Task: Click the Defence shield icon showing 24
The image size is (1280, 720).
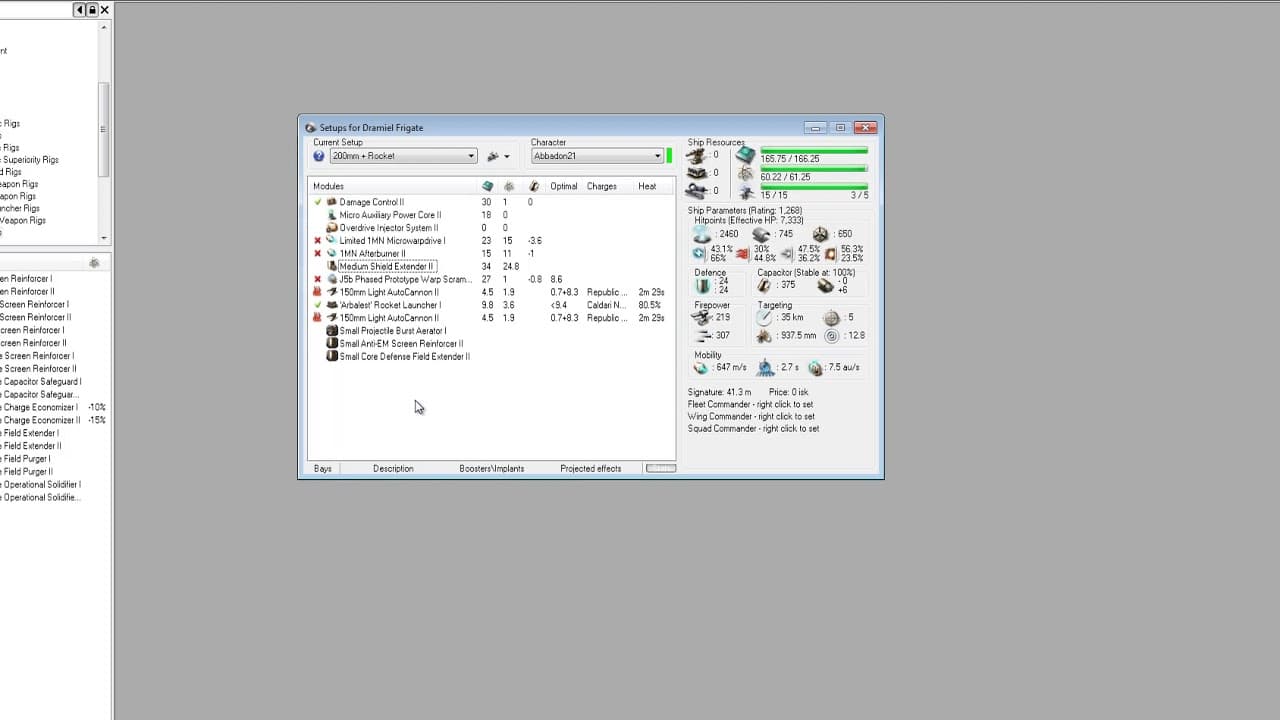Action: (703, 286)
